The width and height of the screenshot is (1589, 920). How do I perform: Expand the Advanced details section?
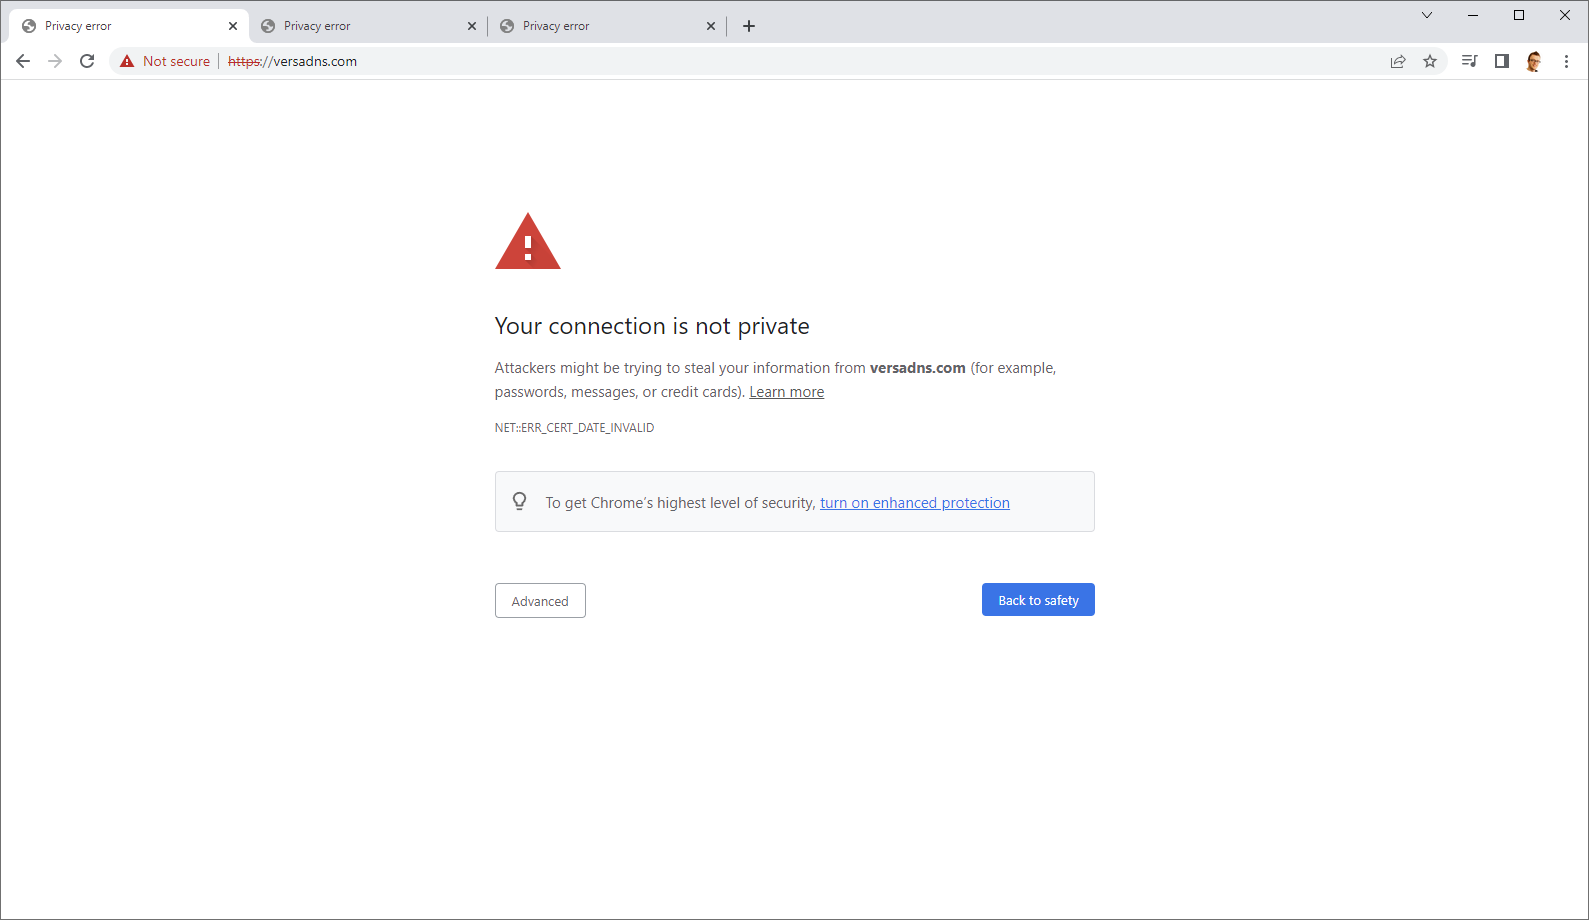540,601
